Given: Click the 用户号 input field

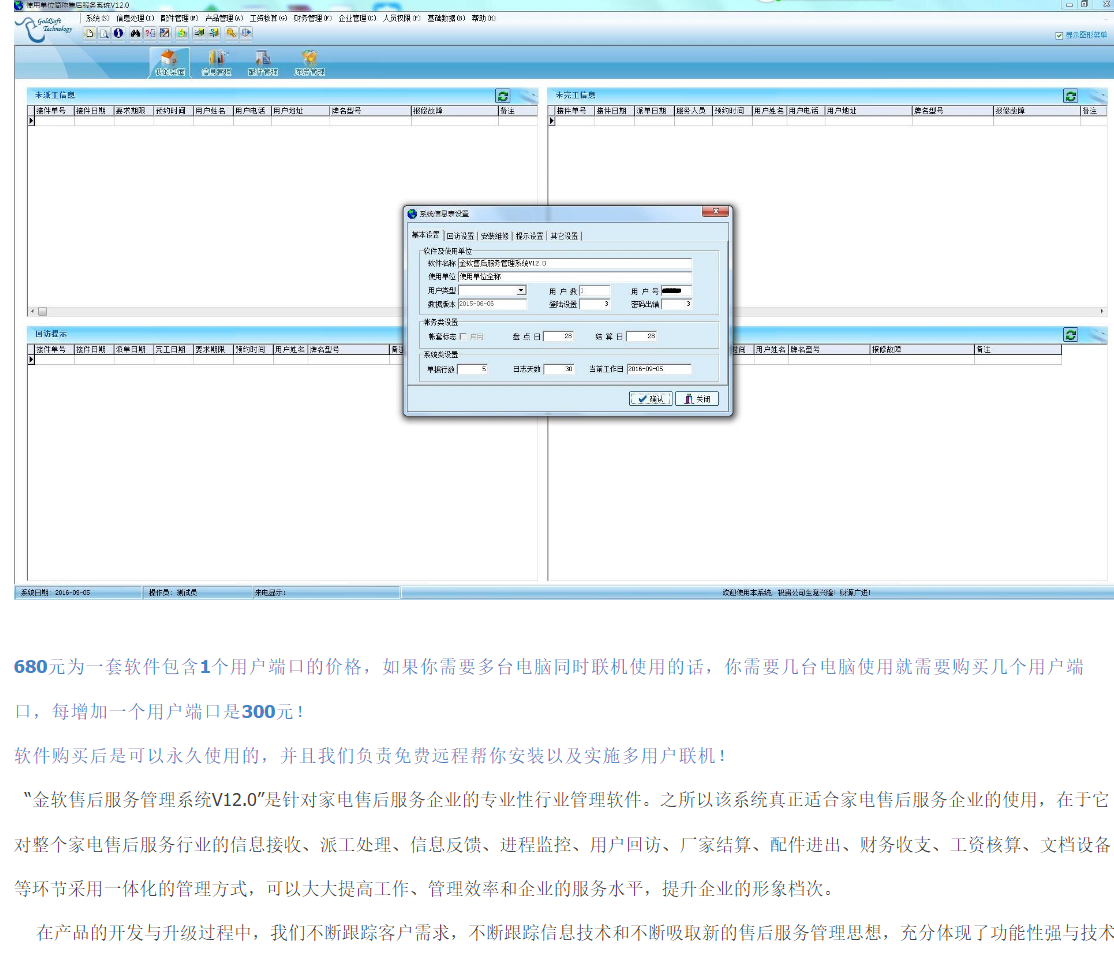Looking at the screenshot, I should point(676,291).
